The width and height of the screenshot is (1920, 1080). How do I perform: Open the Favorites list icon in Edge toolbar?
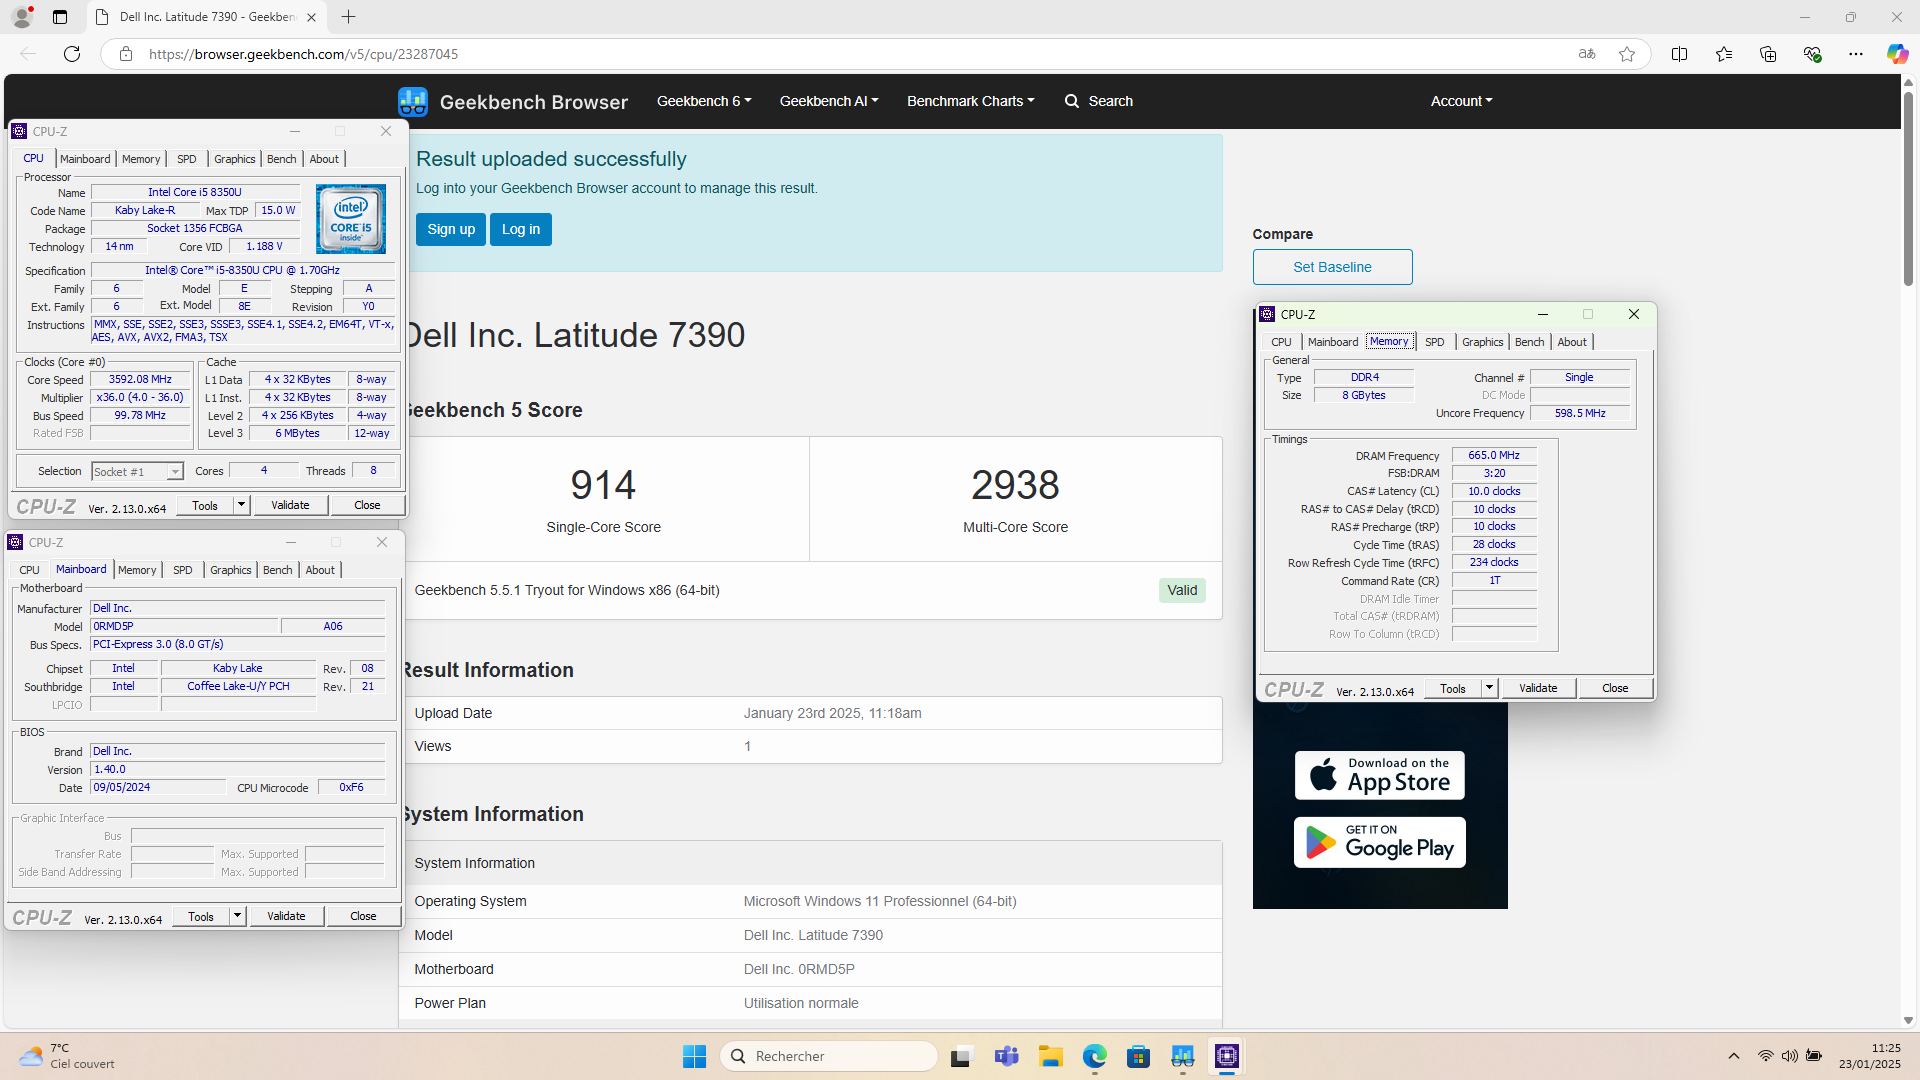pos(1724,54)
